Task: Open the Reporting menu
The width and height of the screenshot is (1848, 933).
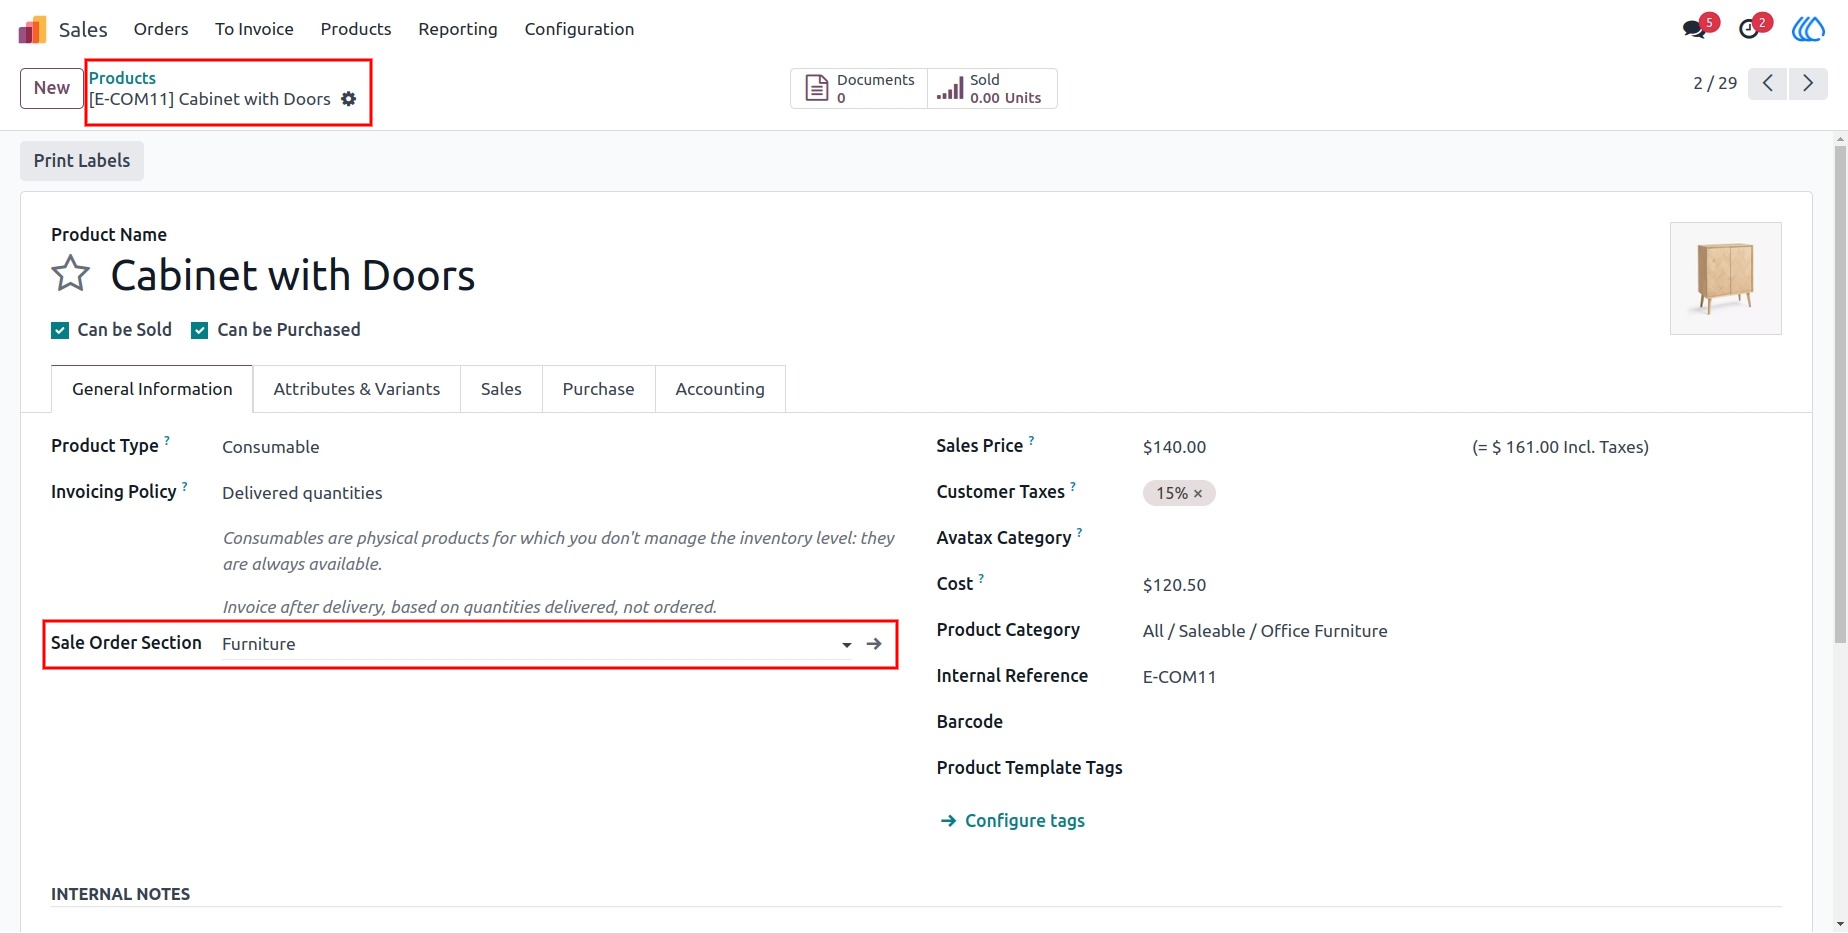Action: 458,29
